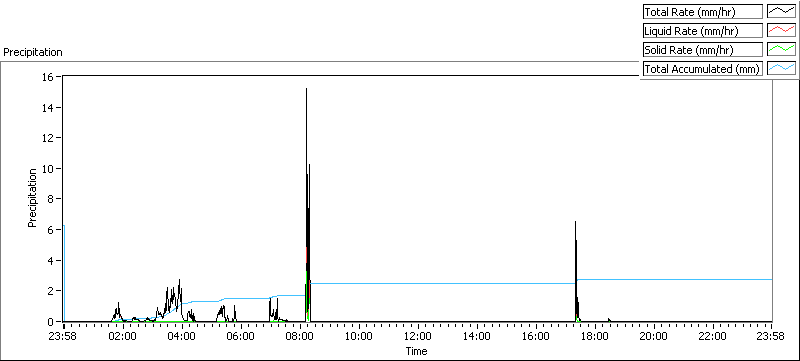
Task: Click the 02:00 time axis label
Action: pyautogui.click(x=122, y=336)
